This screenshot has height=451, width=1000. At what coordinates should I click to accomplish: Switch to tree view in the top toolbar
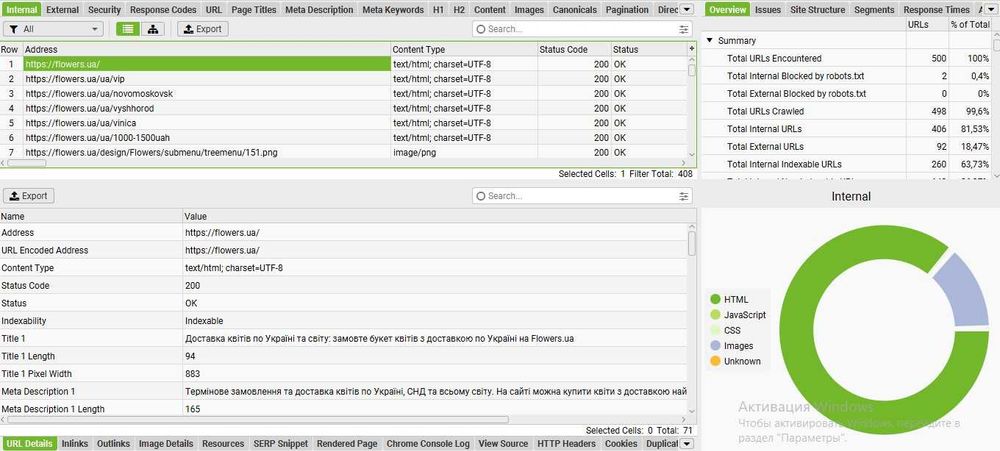click(152, 29)
